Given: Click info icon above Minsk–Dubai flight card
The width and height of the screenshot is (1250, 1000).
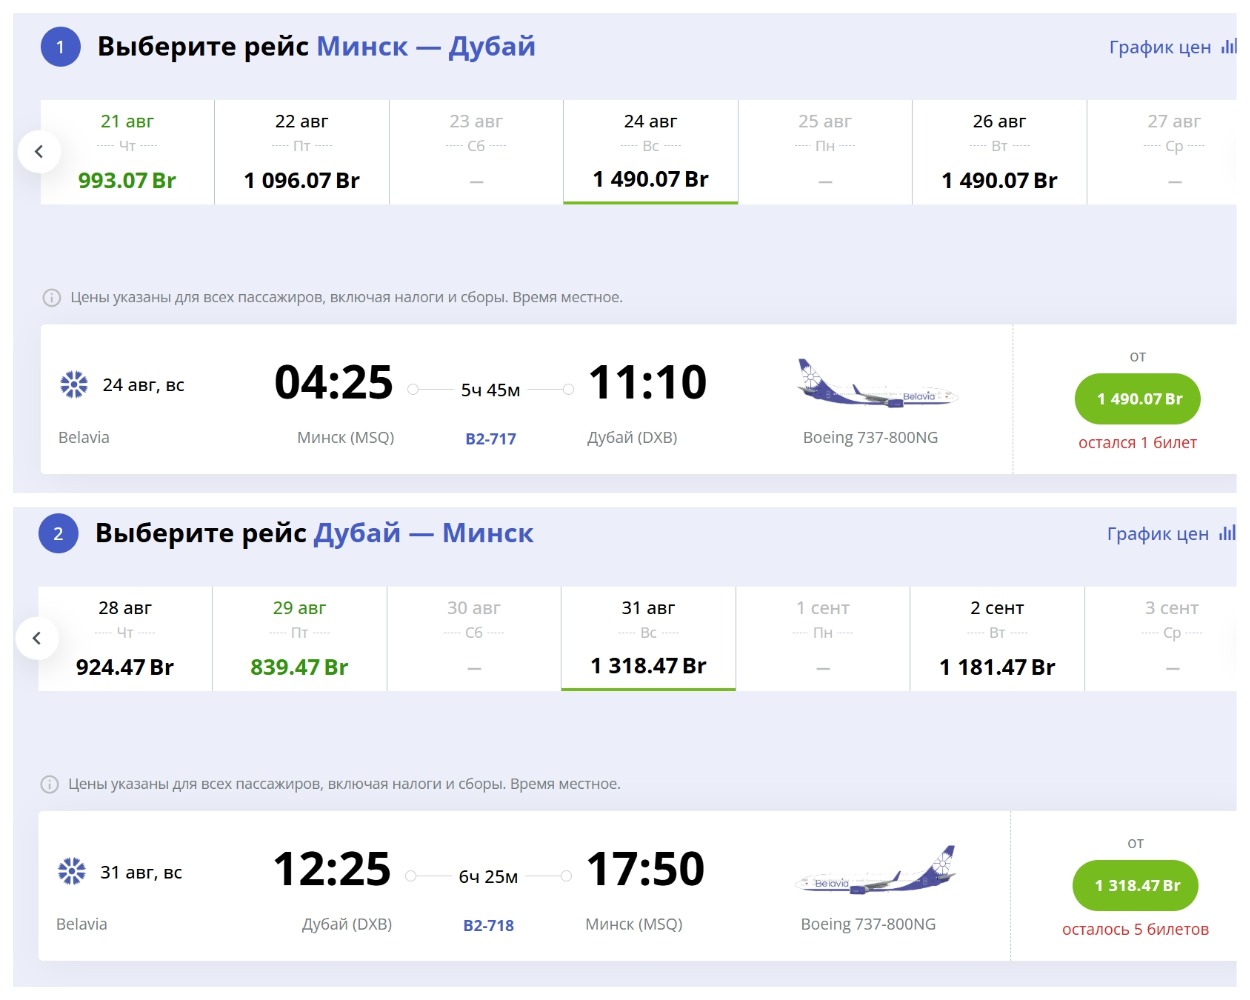Looking at the screenshot, I should [51, 298].
